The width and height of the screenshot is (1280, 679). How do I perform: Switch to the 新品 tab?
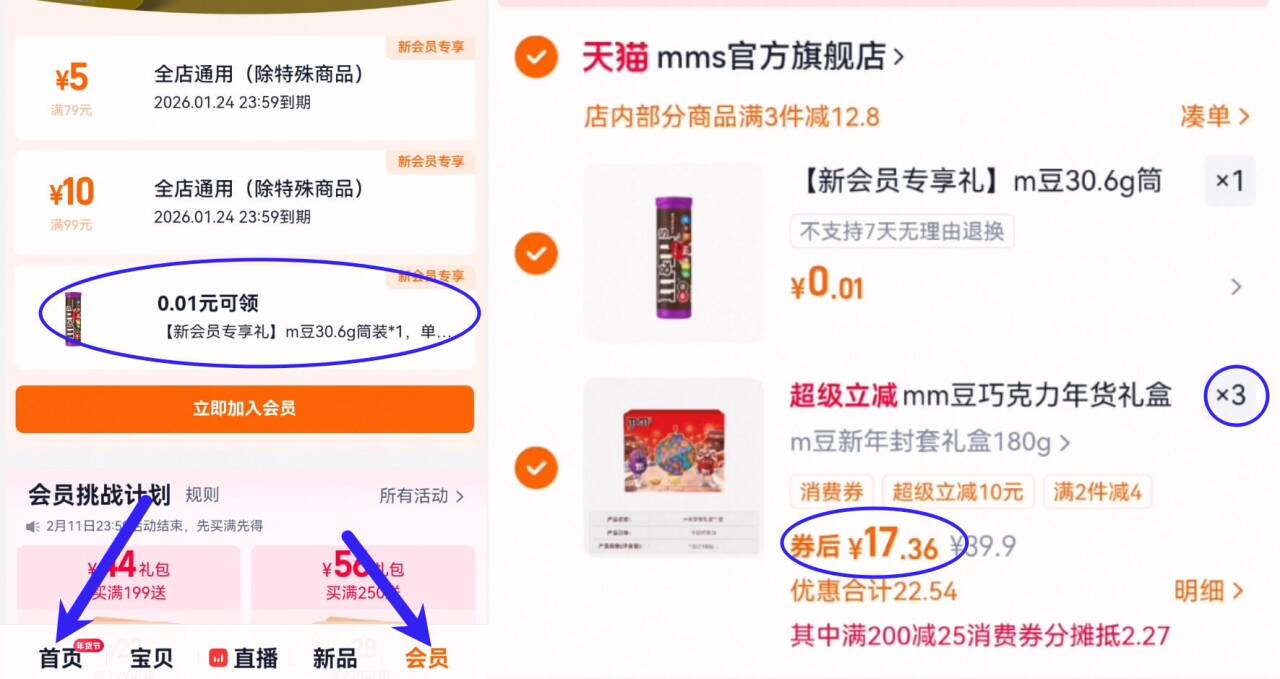(x=335, y=658)
